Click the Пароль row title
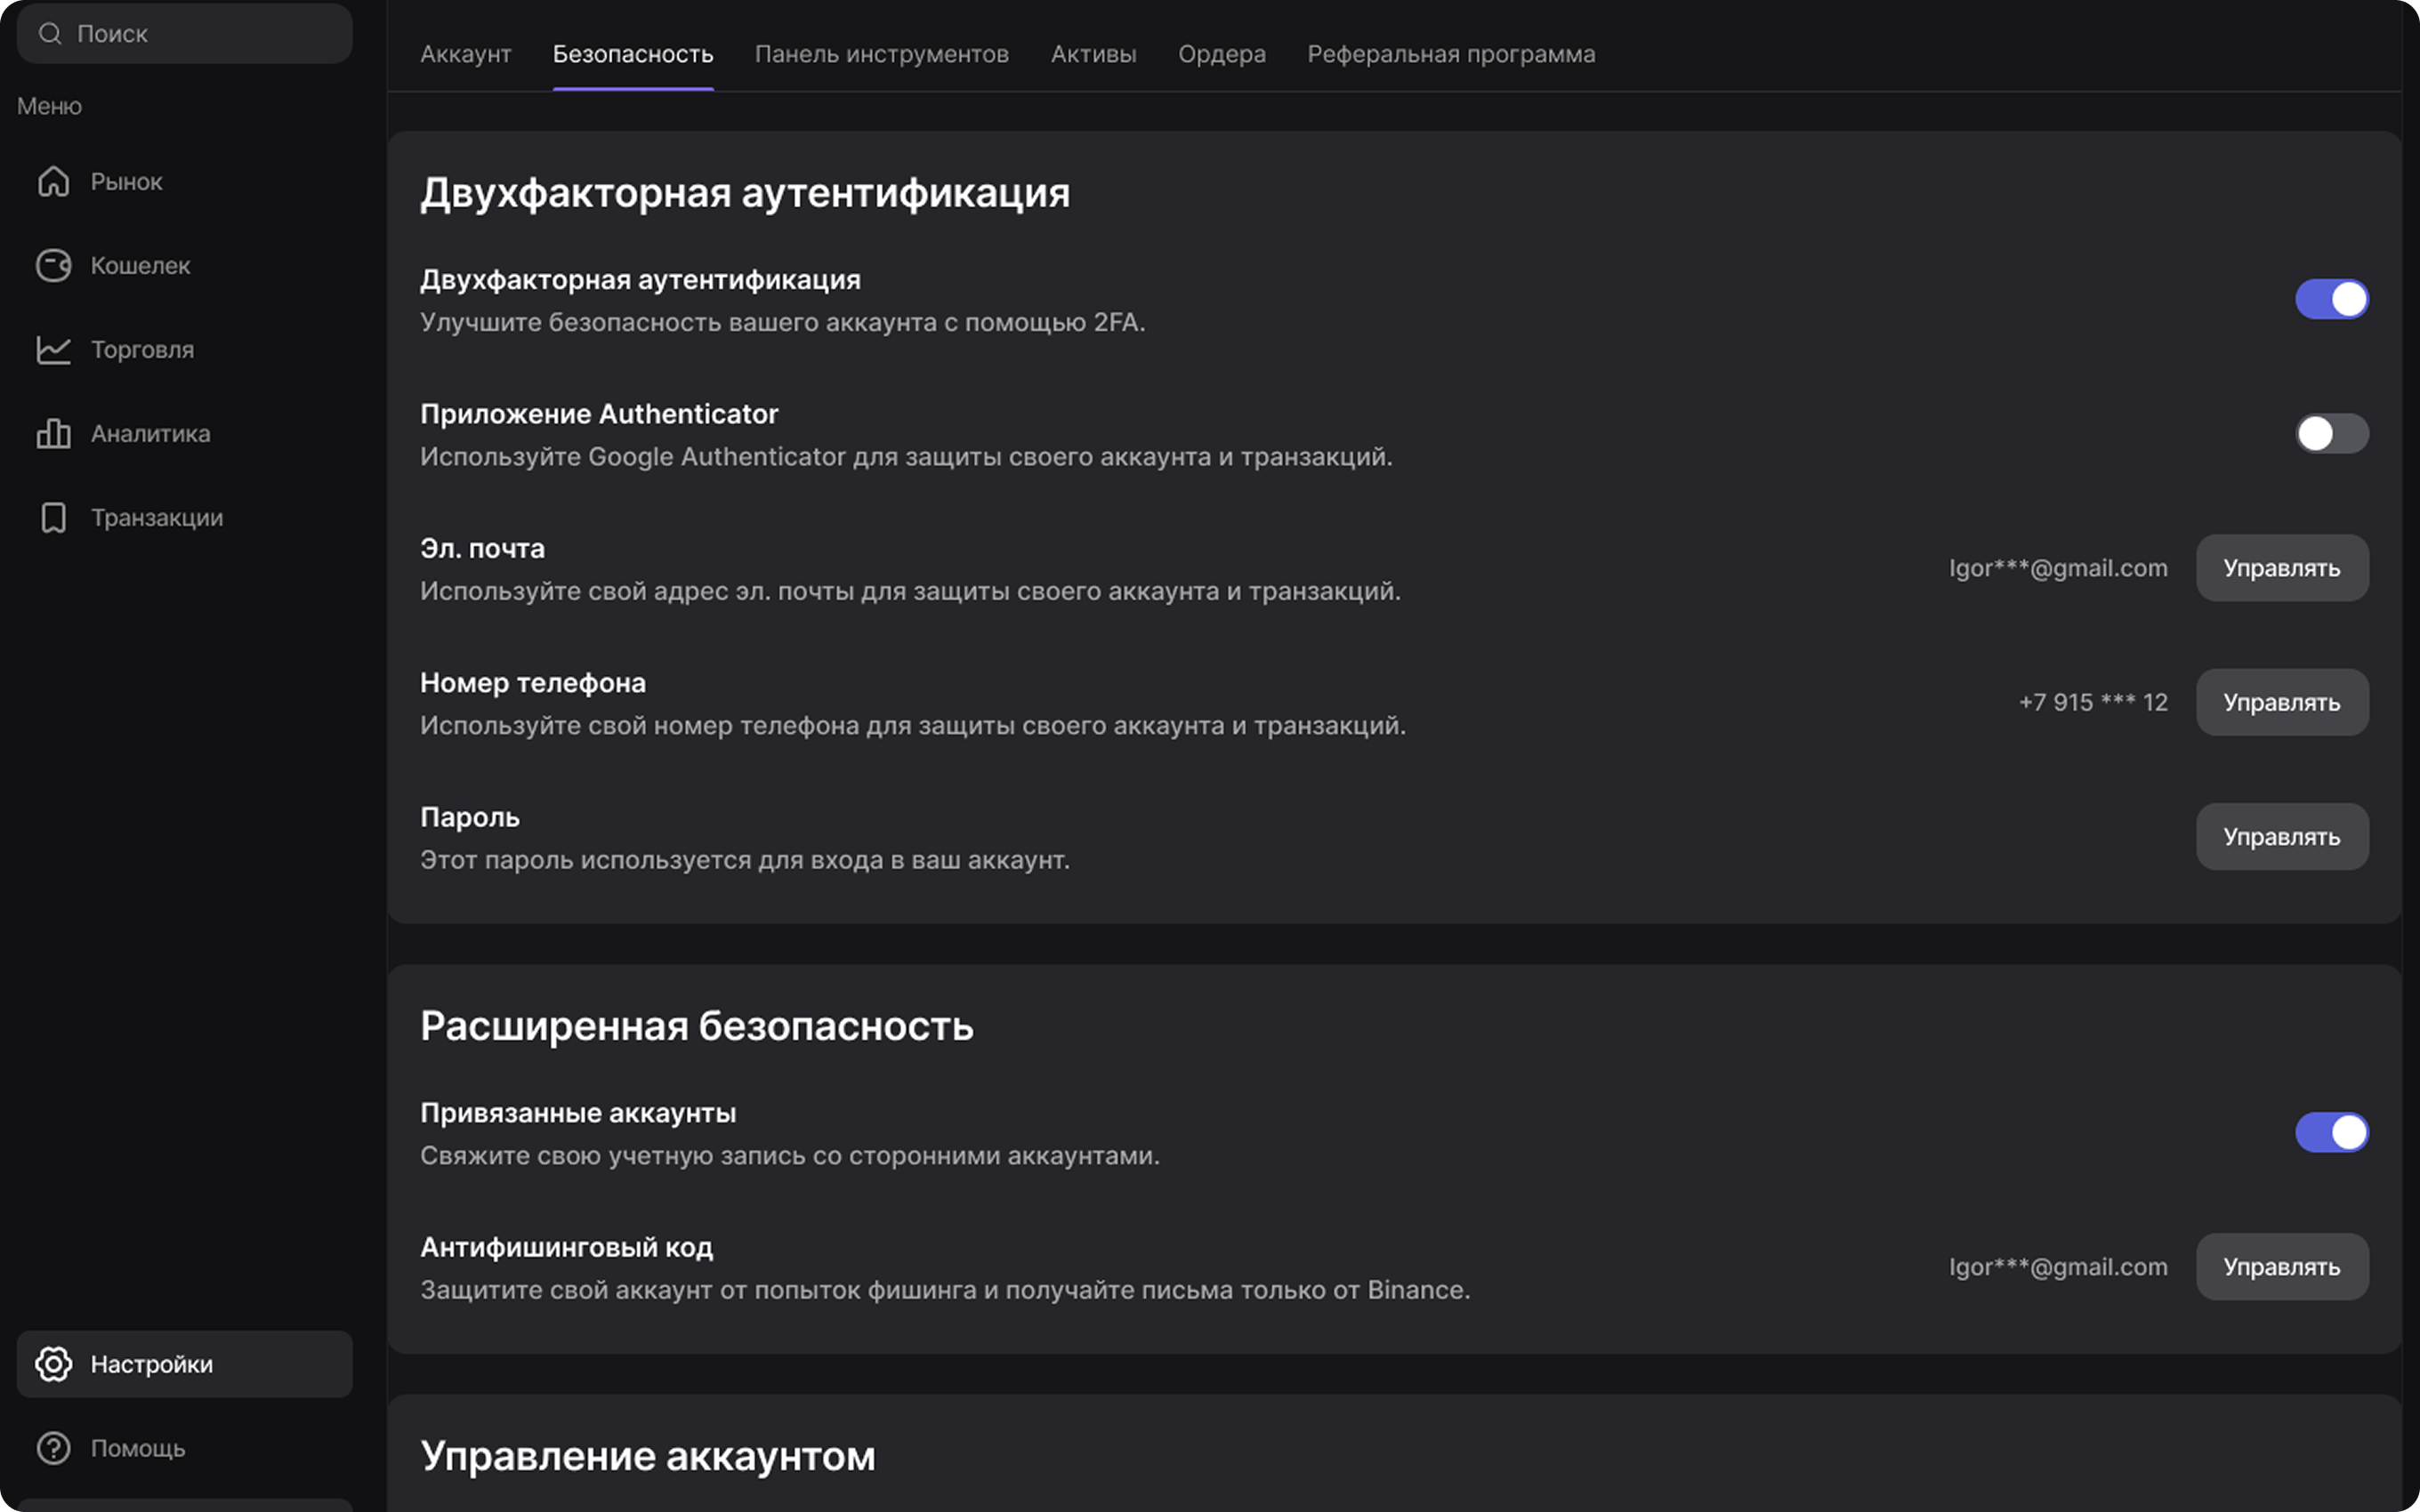This screenshot has width=2420, height=1512. click(x=470, y=817)
